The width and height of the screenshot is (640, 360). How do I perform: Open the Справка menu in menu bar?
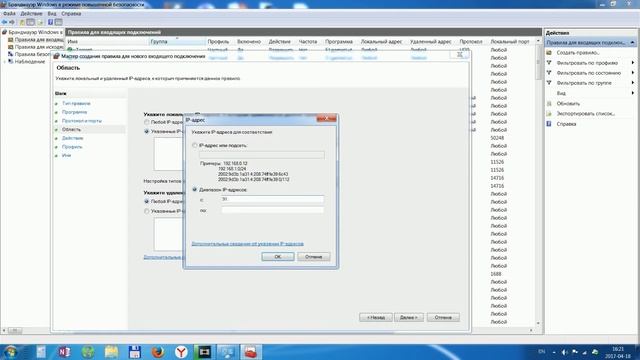tap(71, 13)
